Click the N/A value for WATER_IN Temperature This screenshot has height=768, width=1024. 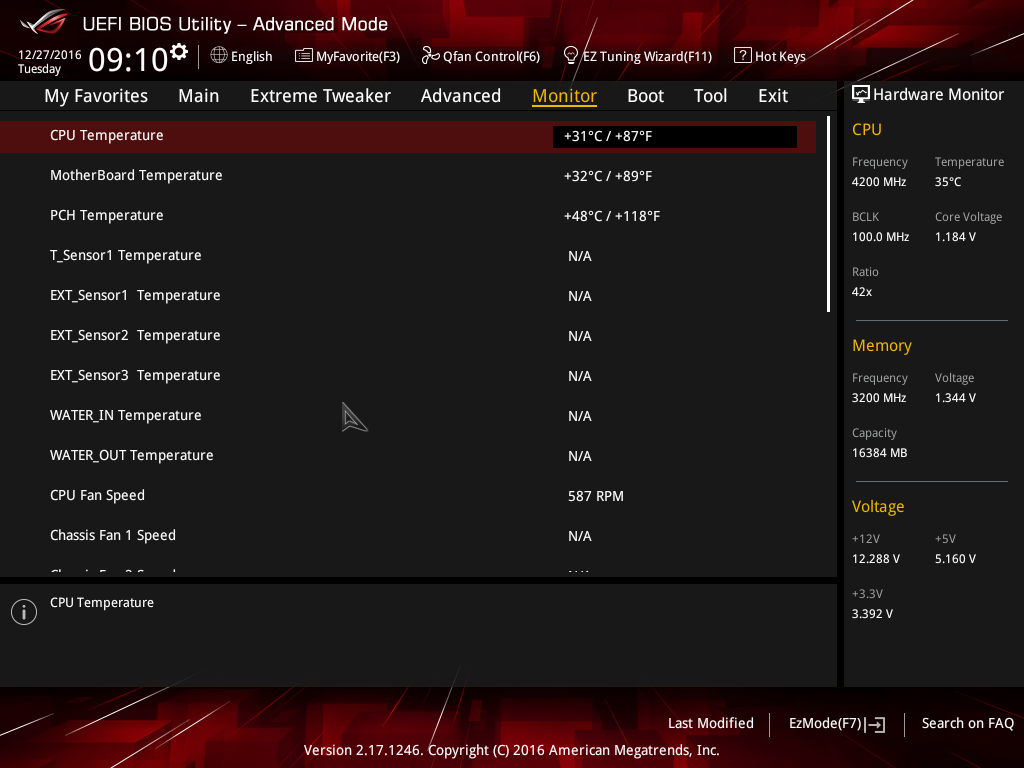pyautogui.click(x=580, y=416)
